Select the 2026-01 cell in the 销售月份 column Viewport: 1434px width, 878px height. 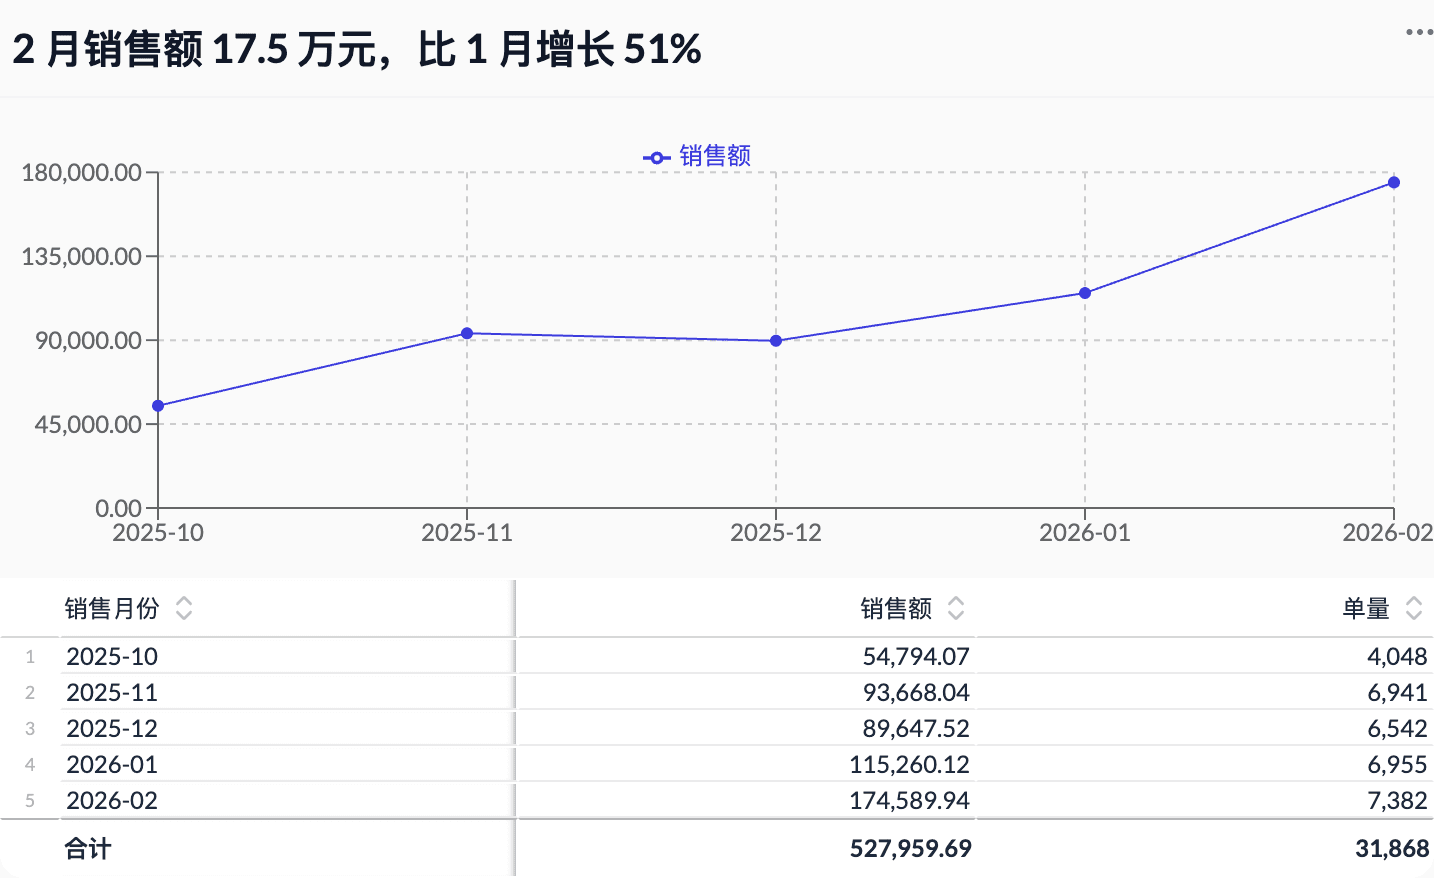tap(112, 765)
